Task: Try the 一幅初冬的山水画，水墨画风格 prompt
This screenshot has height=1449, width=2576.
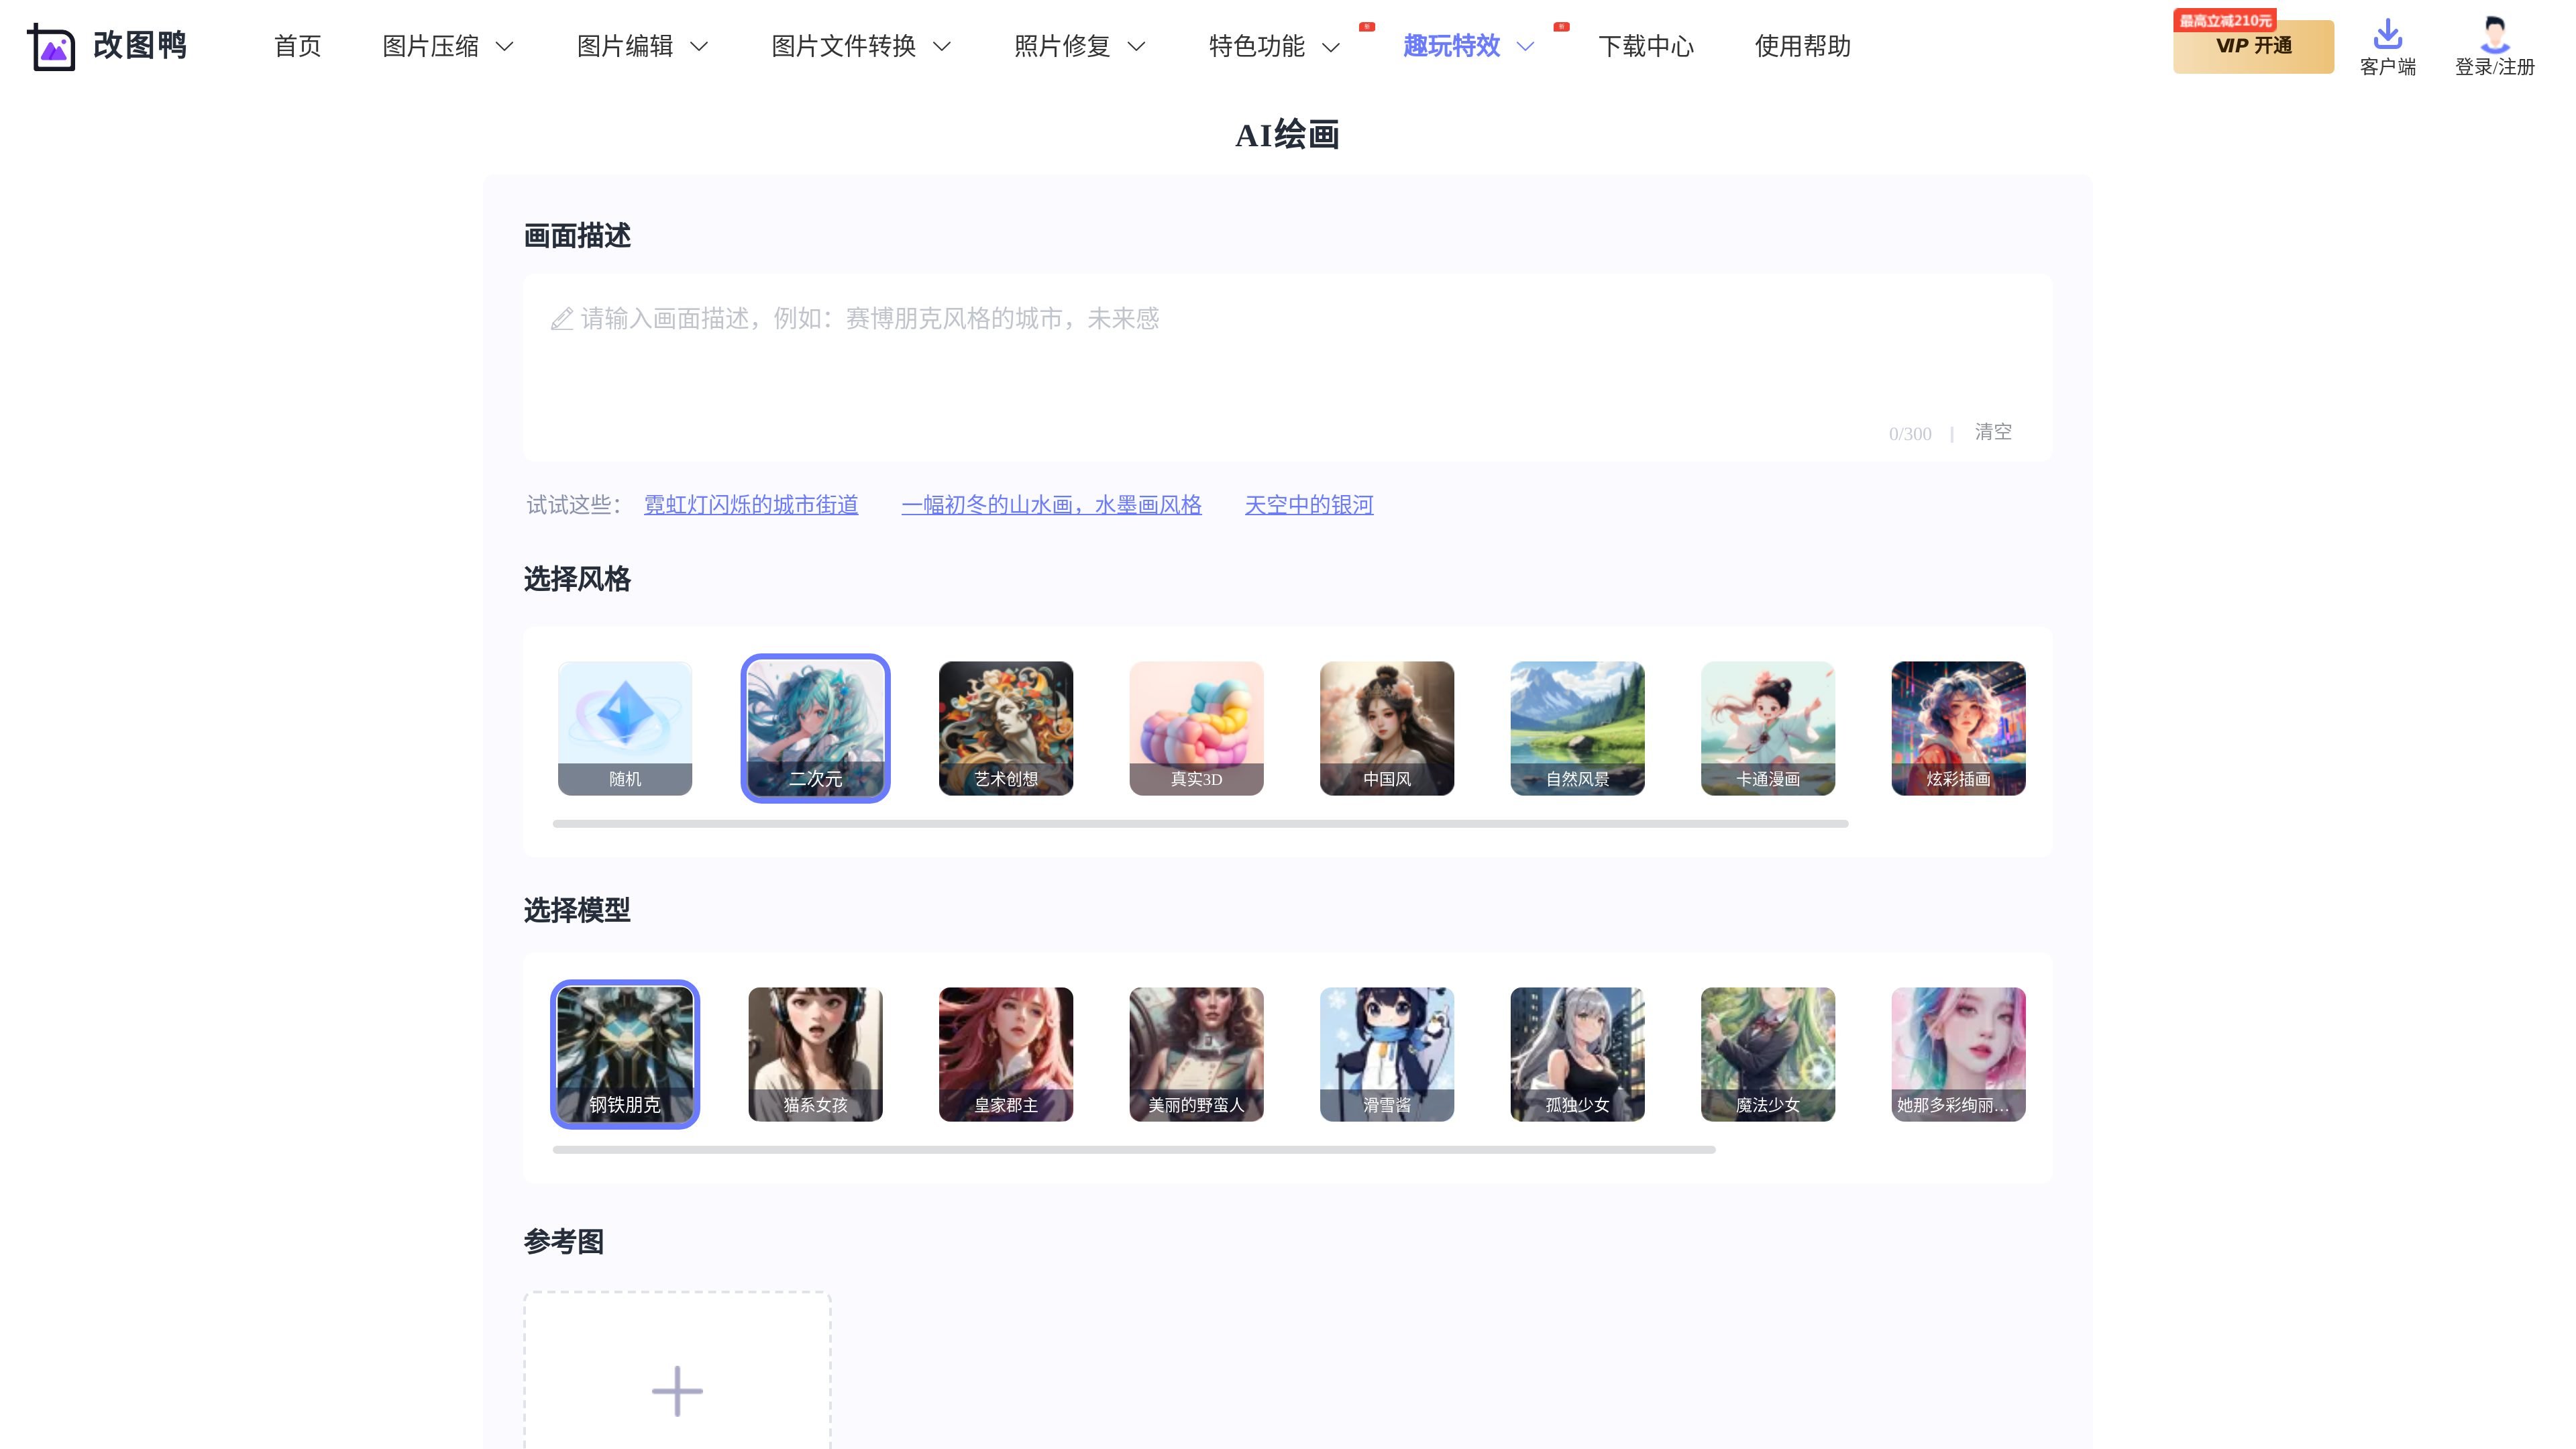Action: coord(1051,505)
